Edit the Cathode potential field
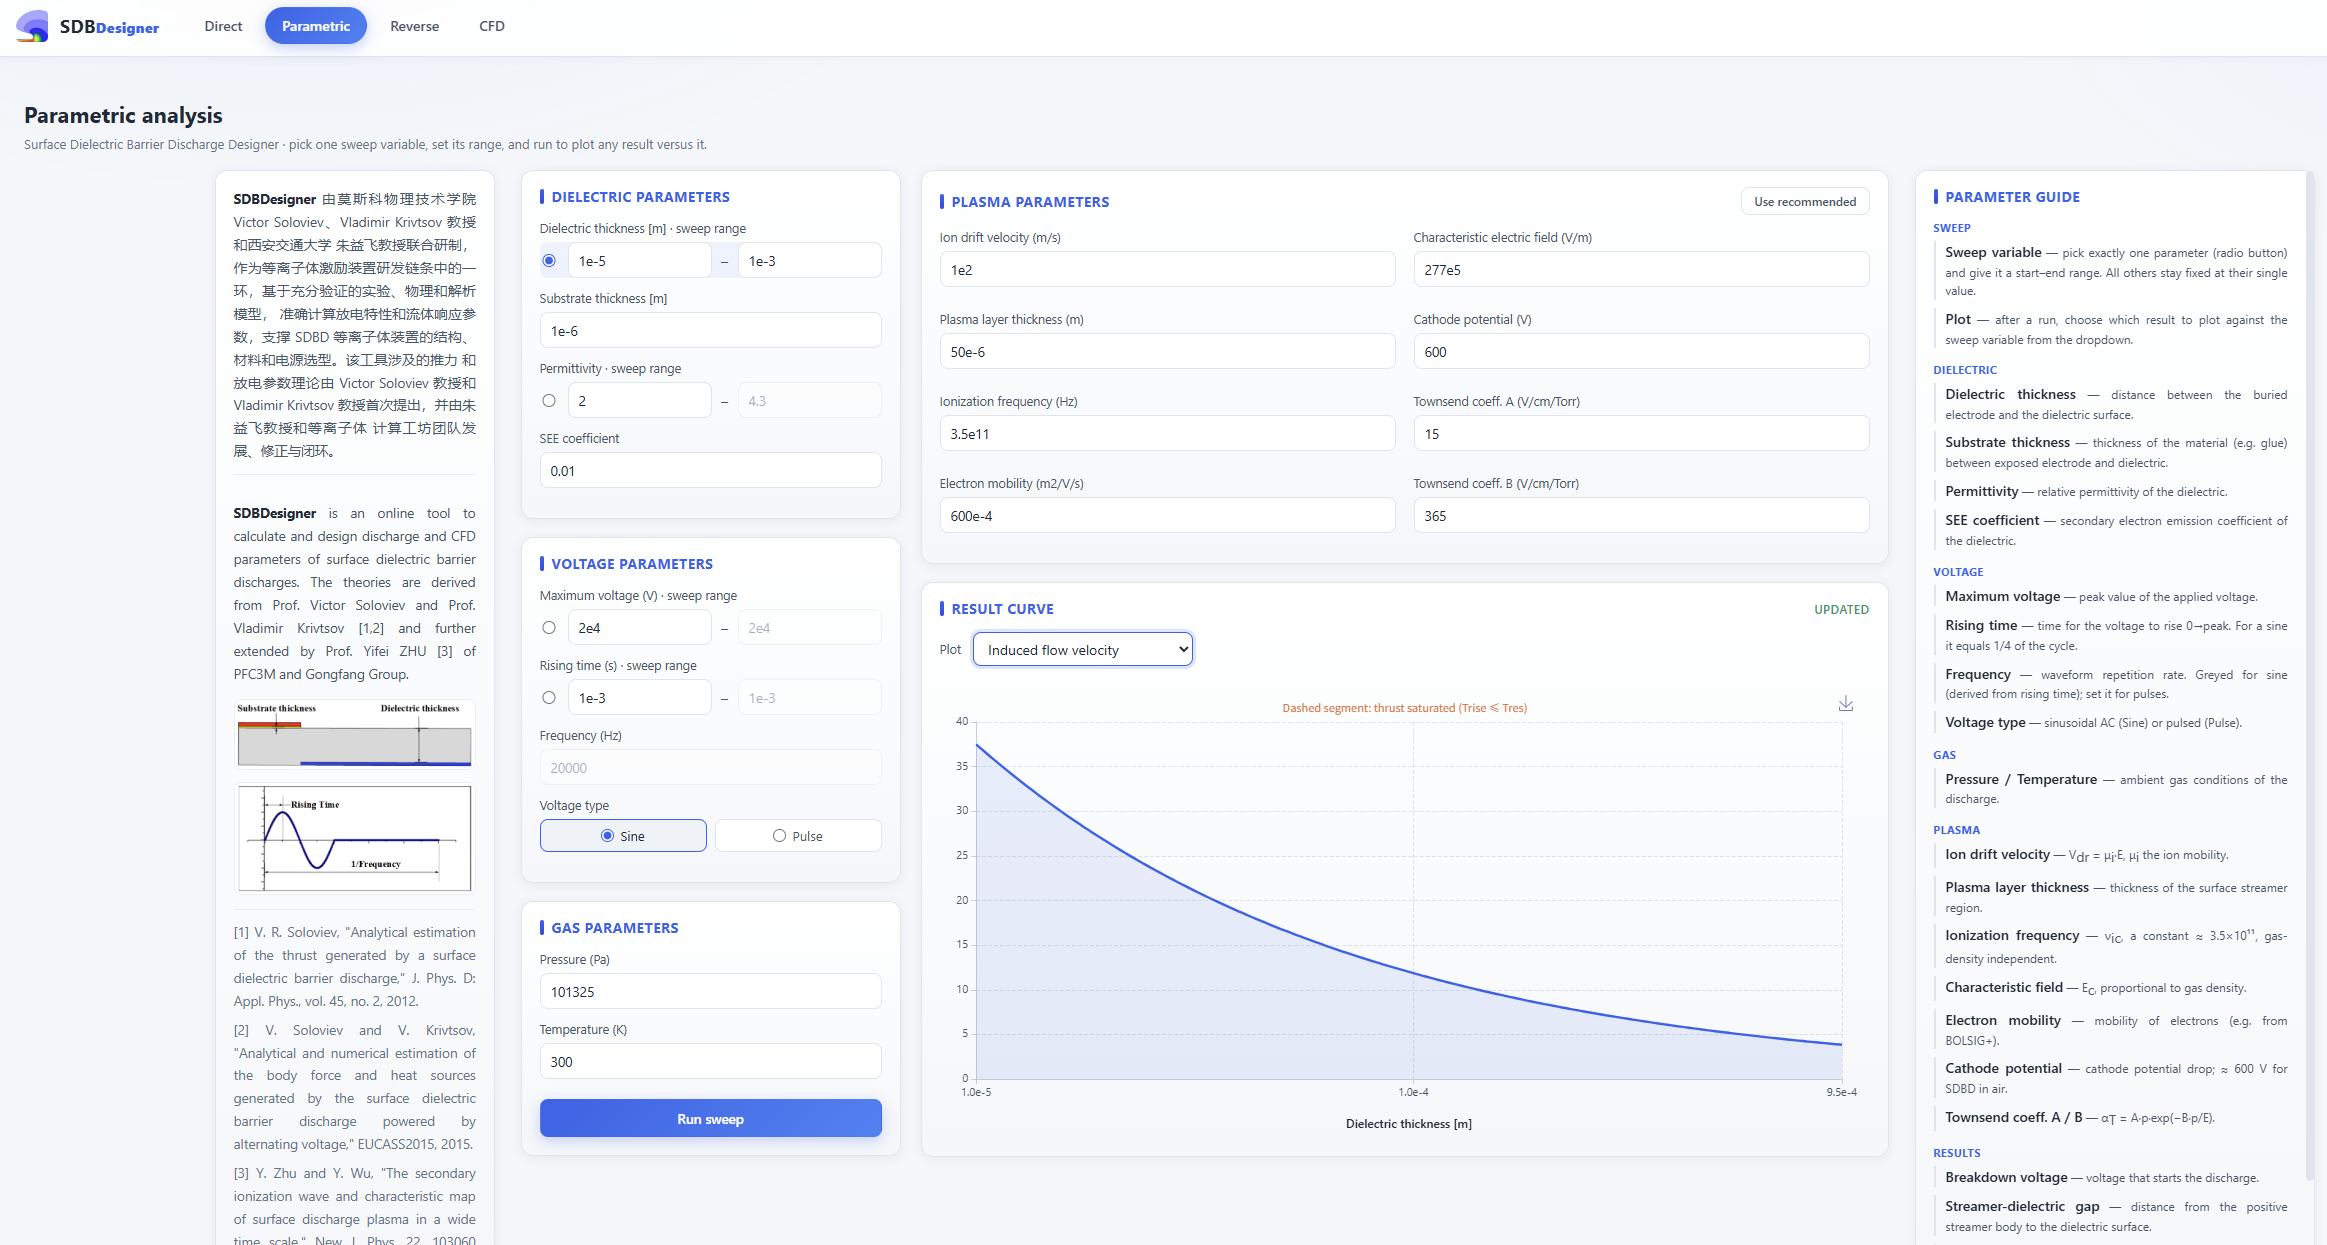2327x1245 pixels. (1641, 352)
